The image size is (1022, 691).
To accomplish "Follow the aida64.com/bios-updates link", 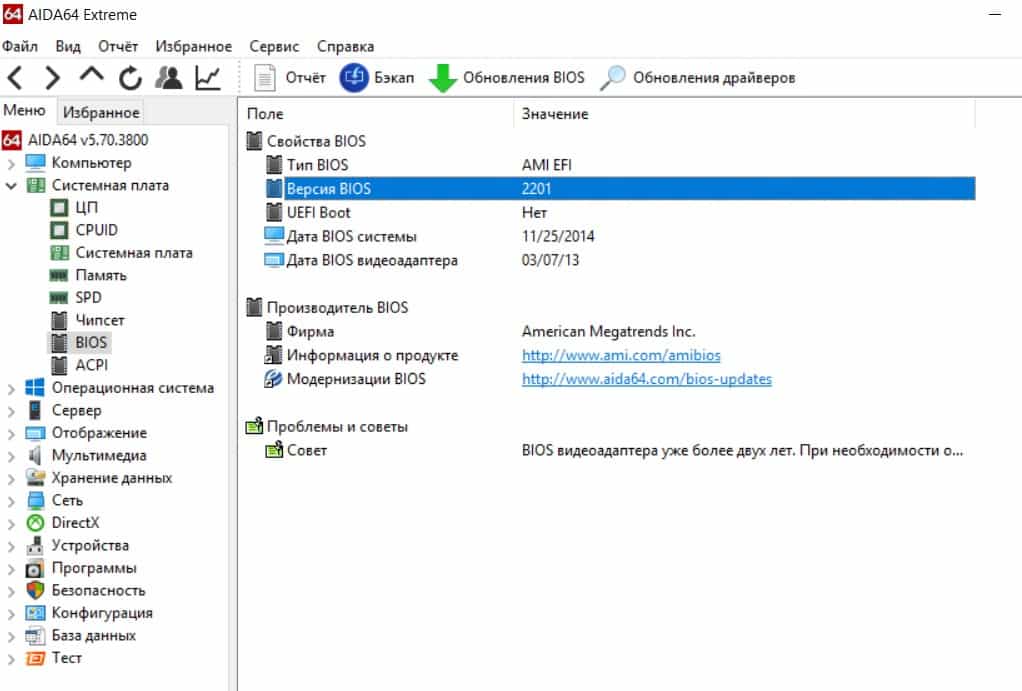I will click(x=646, y=379).
